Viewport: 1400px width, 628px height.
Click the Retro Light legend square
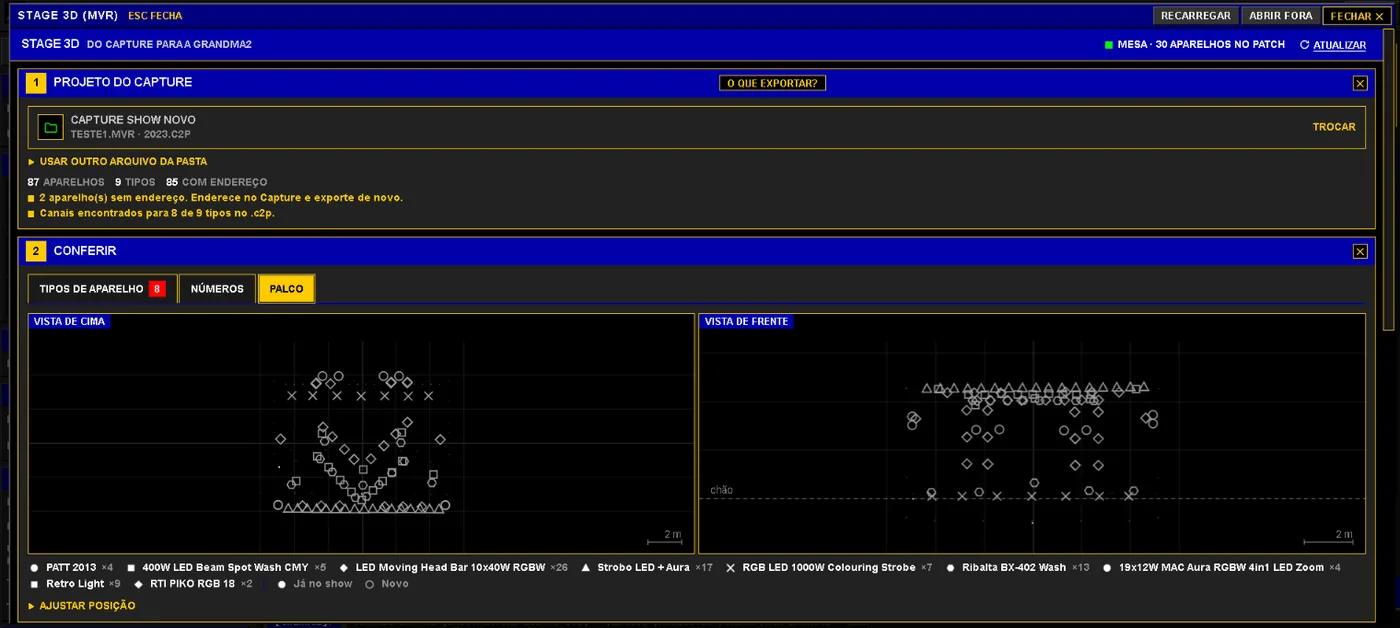click(35, 584)
